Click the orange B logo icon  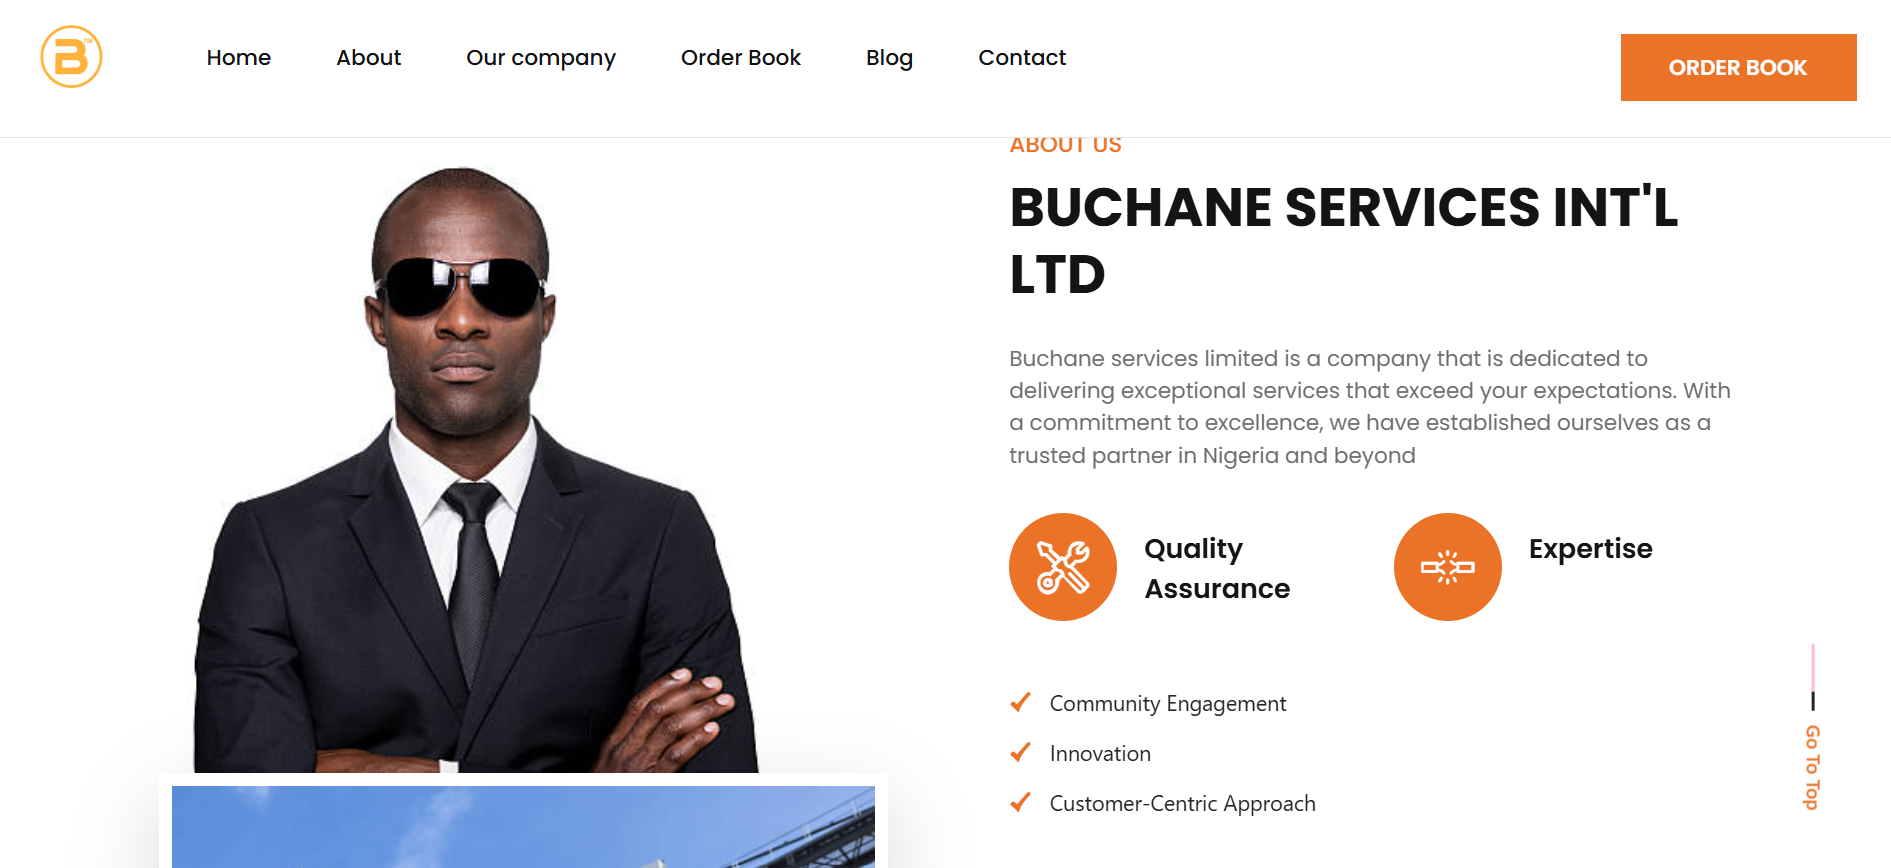point(71,57)
